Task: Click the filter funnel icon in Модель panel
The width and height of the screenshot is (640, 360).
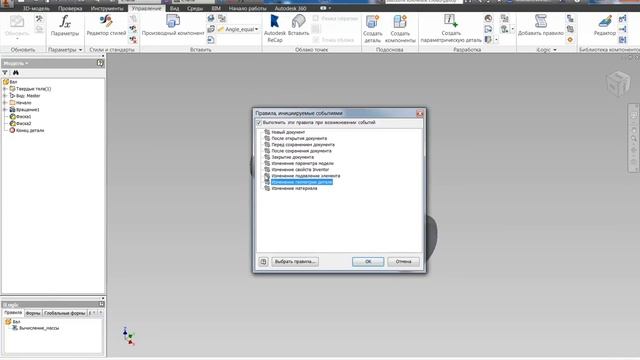Action: point(5,73)
